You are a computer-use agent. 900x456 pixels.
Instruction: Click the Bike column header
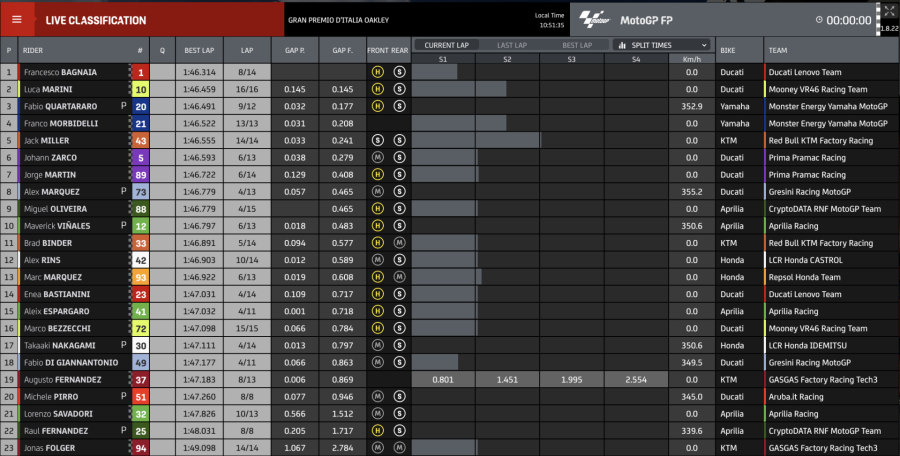[x=728, y=51]
